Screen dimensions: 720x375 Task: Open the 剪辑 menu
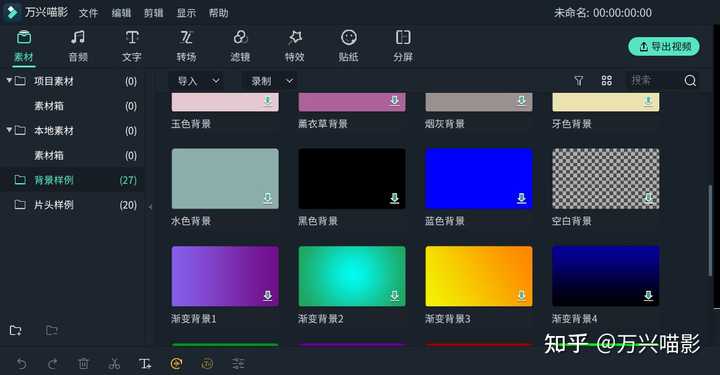click(x=153, y=13)
